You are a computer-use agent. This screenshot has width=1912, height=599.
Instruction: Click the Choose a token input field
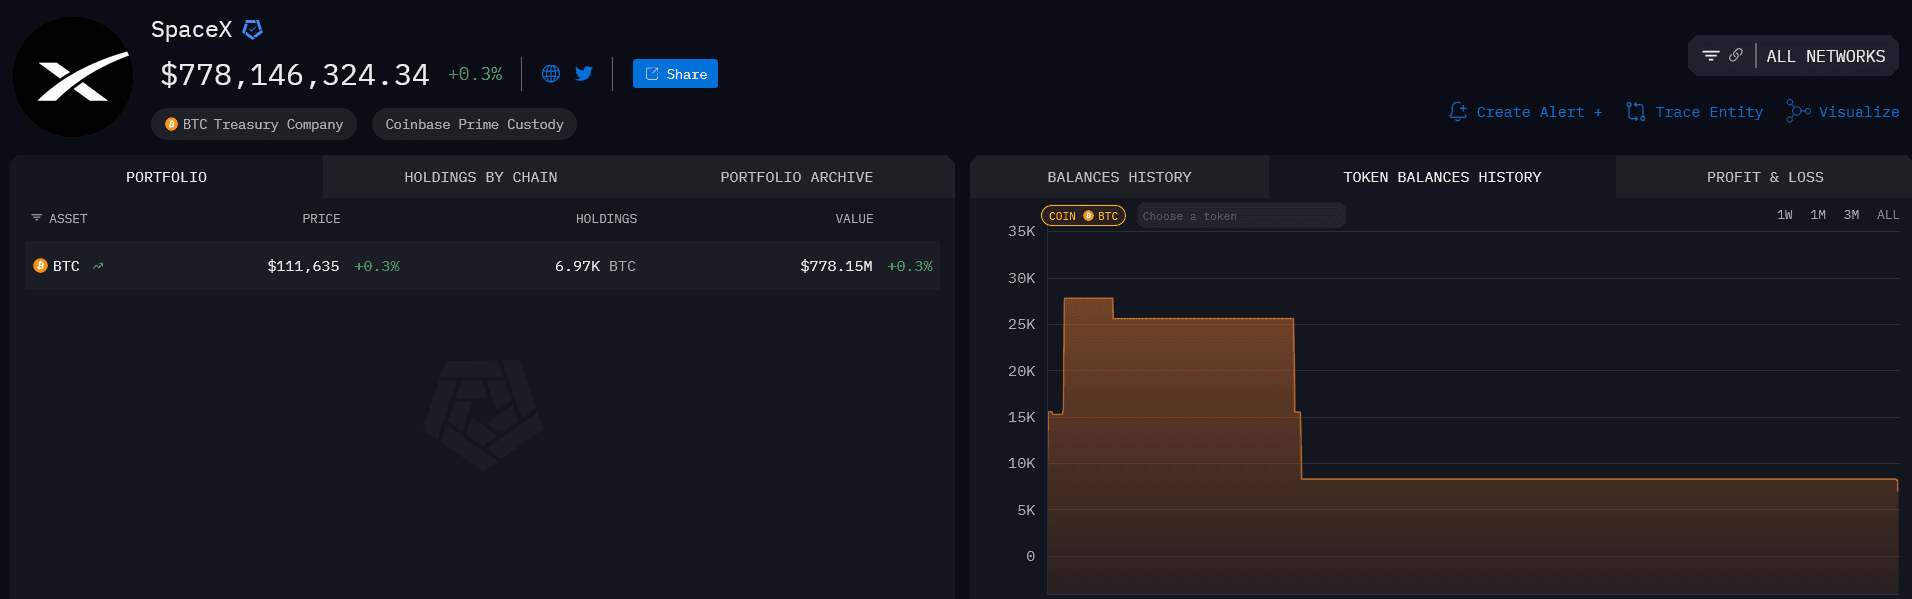(x=1240, y=216)
